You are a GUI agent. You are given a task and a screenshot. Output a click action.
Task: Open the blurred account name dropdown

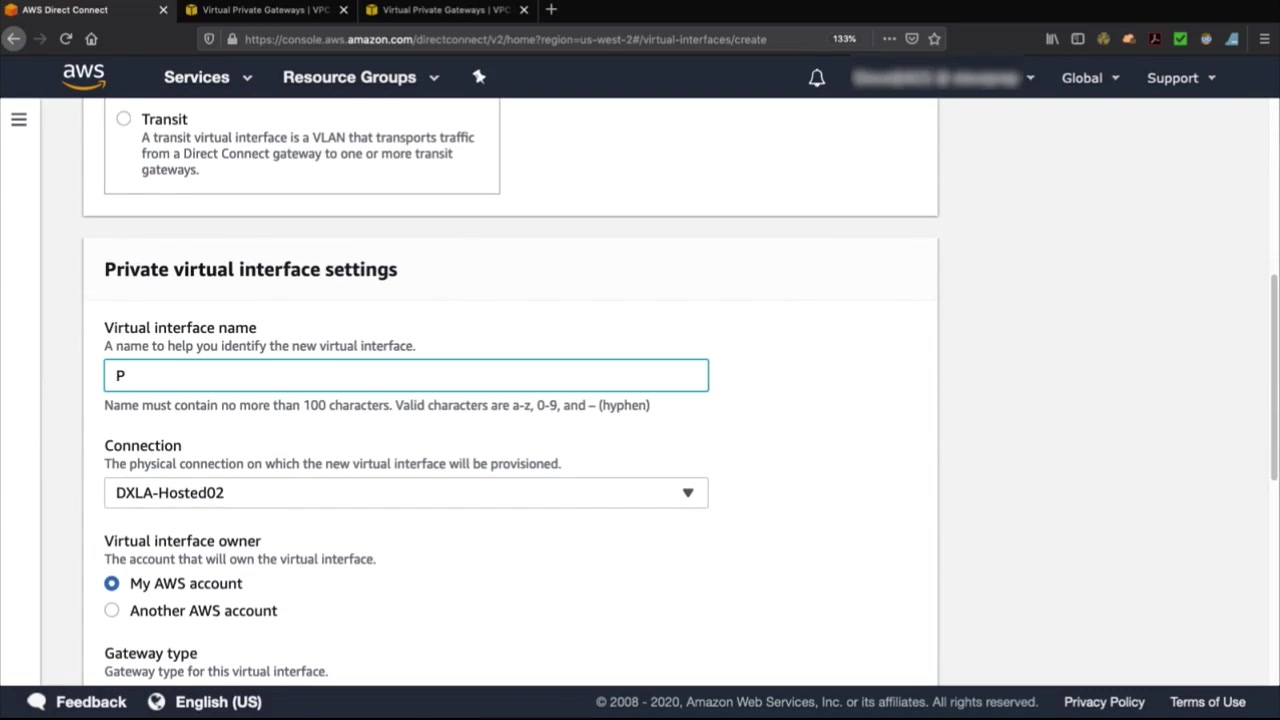click(x=943, y=78)
